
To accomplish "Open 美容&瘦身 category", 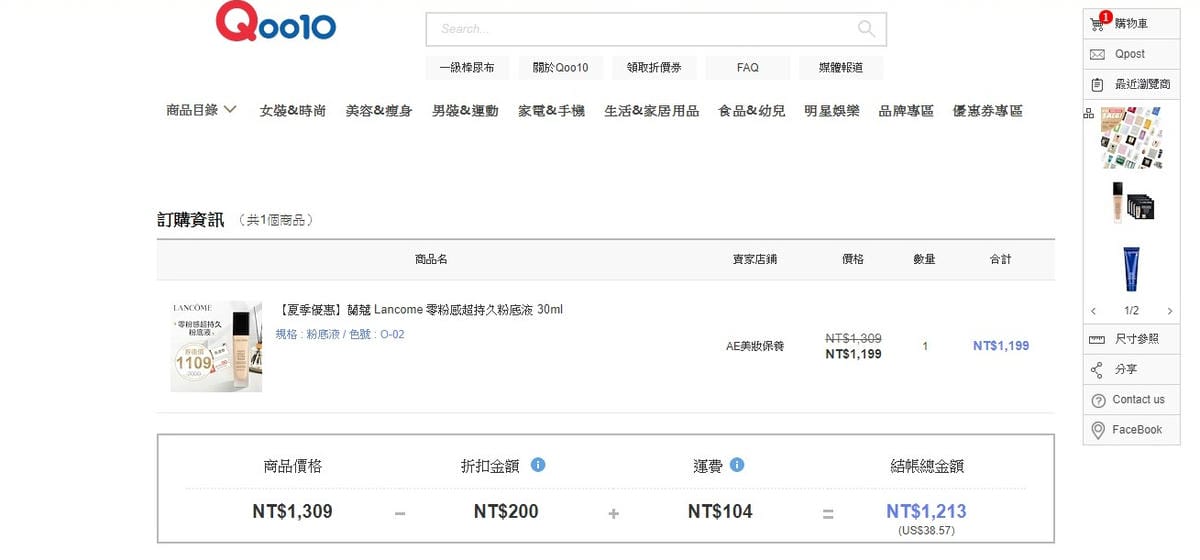I will 379,111.
